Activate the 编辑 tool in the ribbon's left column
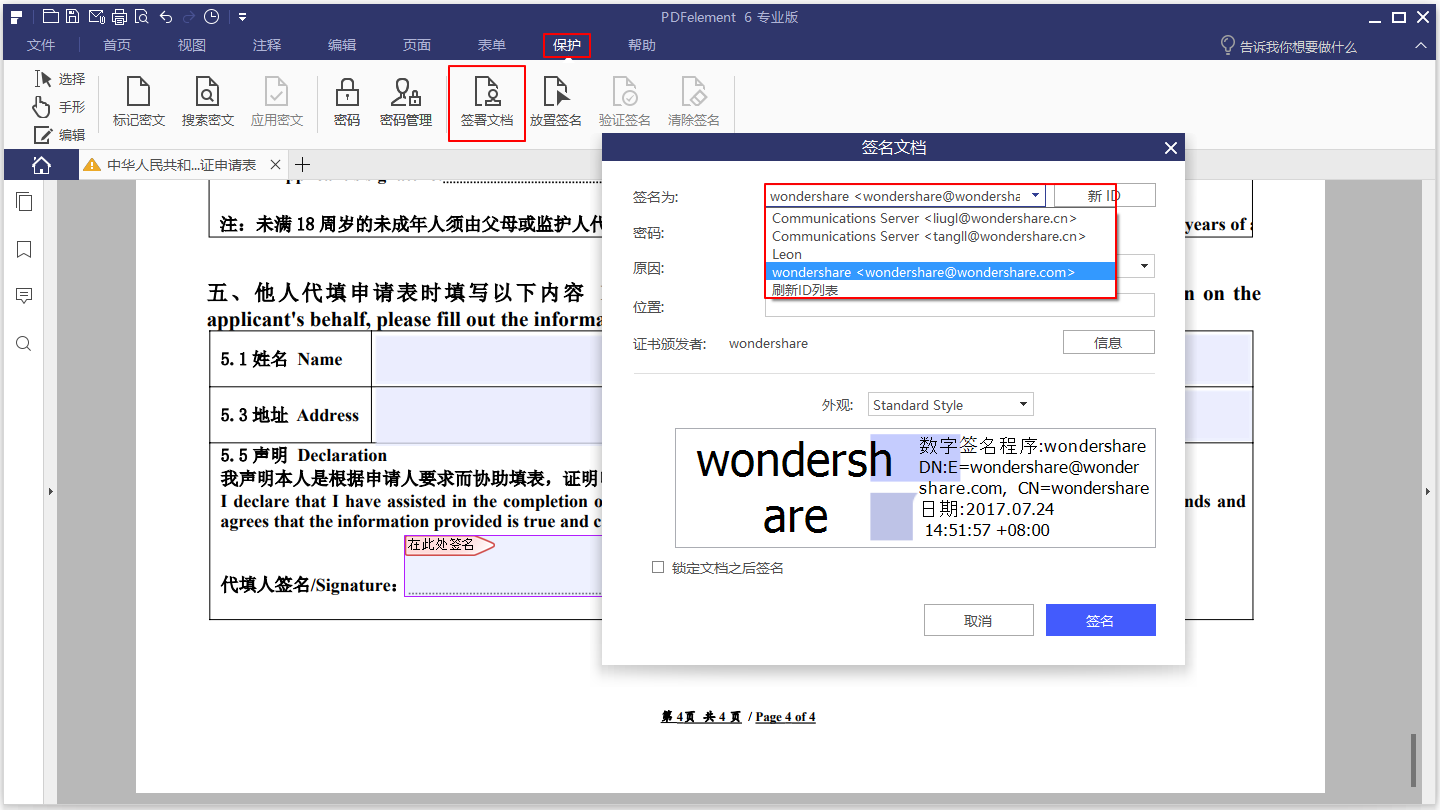 (x=60, y=135)
